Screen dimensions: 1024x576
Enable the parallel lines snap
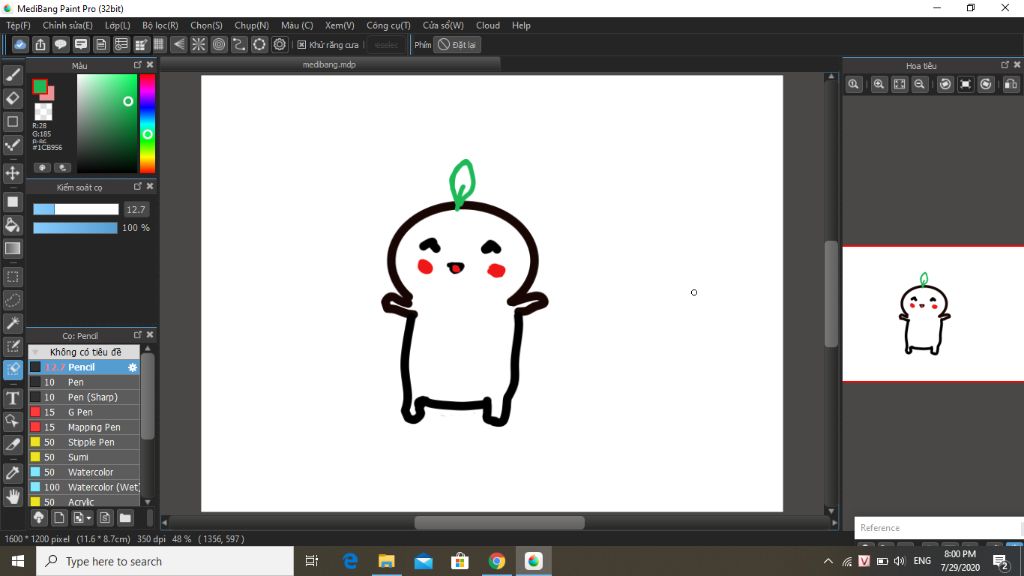click(x=178, y=44)
